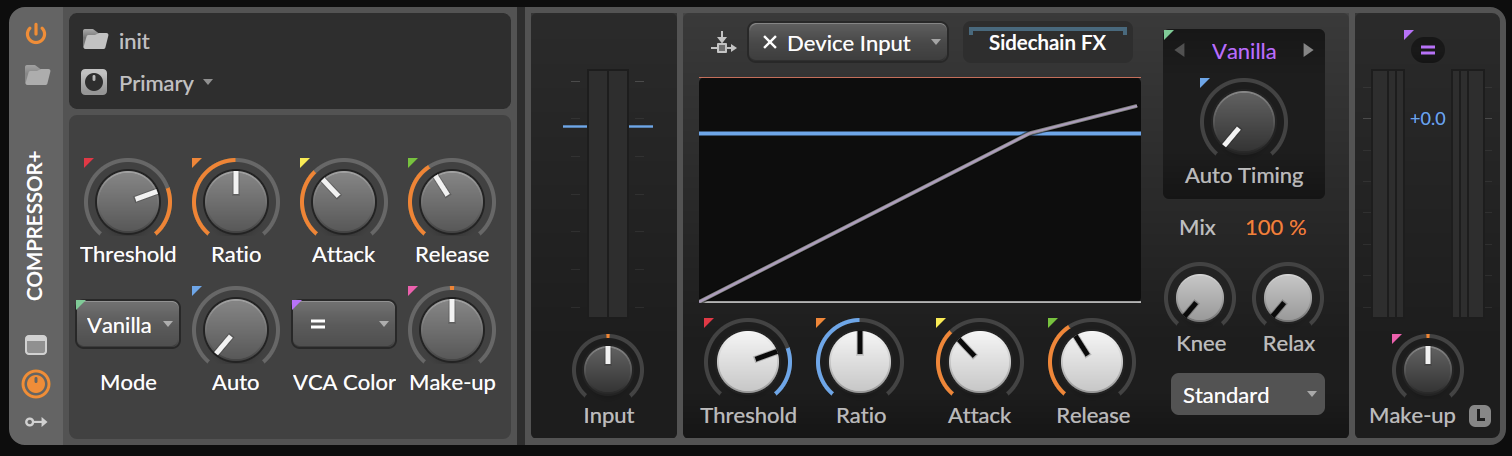The width and height of the screenshot is (1512, 456).
Task: Open the Device Input source selector
Action: (848, 43)
